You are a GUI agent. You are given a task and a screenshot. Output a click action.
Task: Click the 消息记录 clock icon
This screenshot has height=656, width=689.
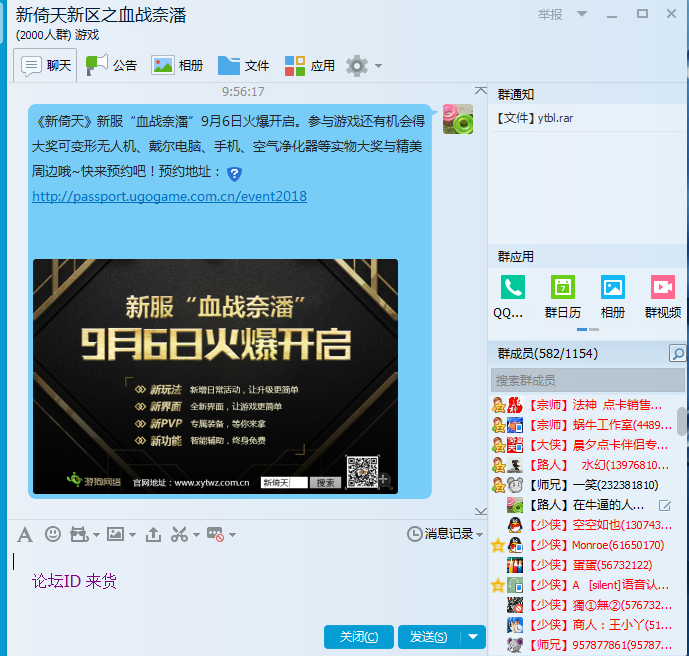pos(414,534)
